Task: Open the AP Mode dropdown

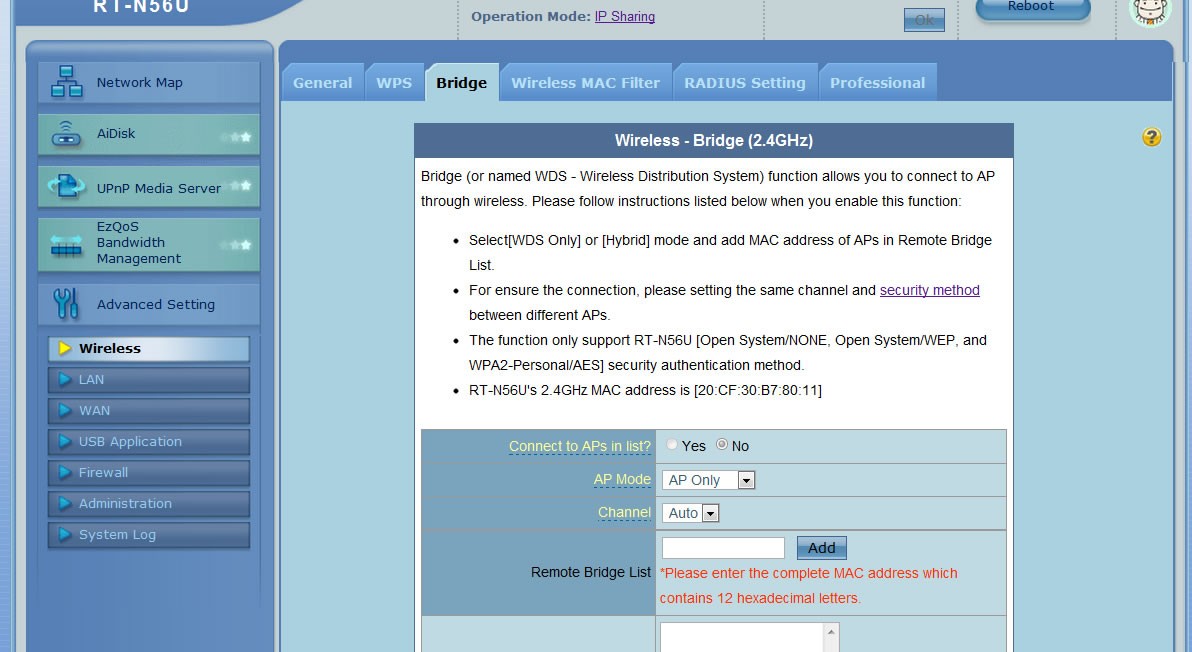Action: (709, 480)
